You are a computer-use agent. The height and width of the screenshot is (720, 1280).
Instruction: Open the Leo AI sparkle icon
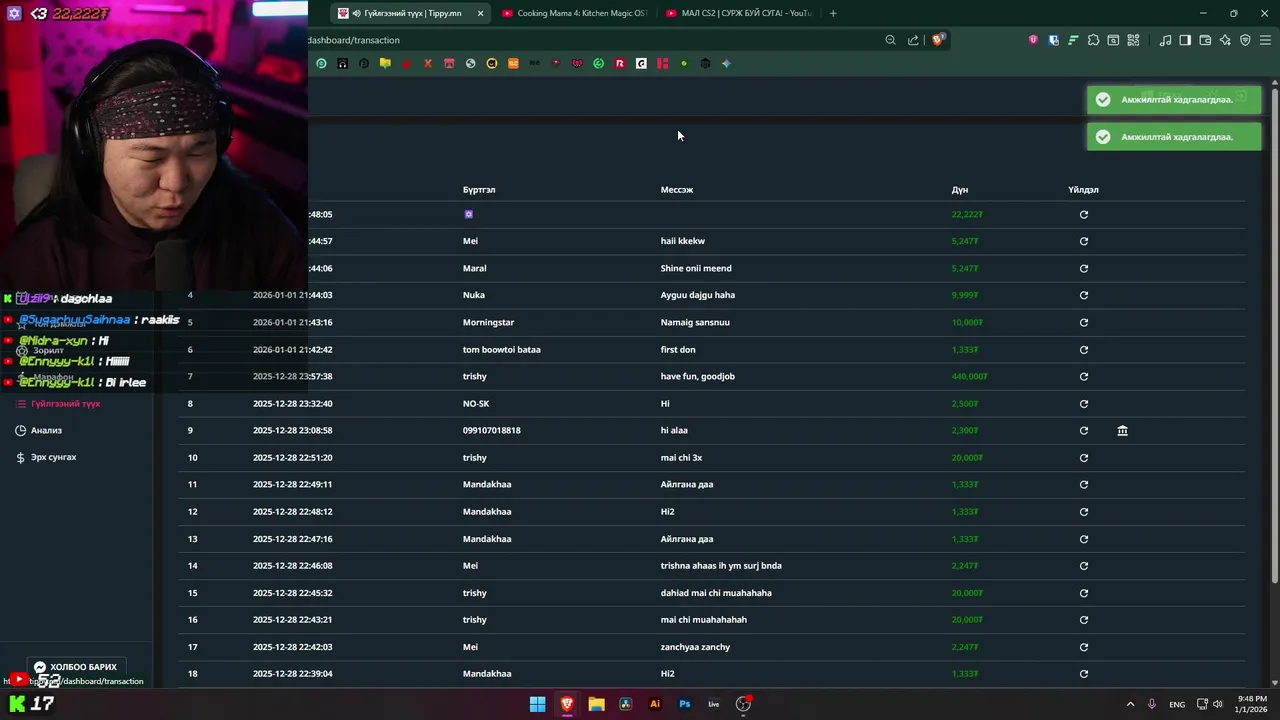(1225, 40)
